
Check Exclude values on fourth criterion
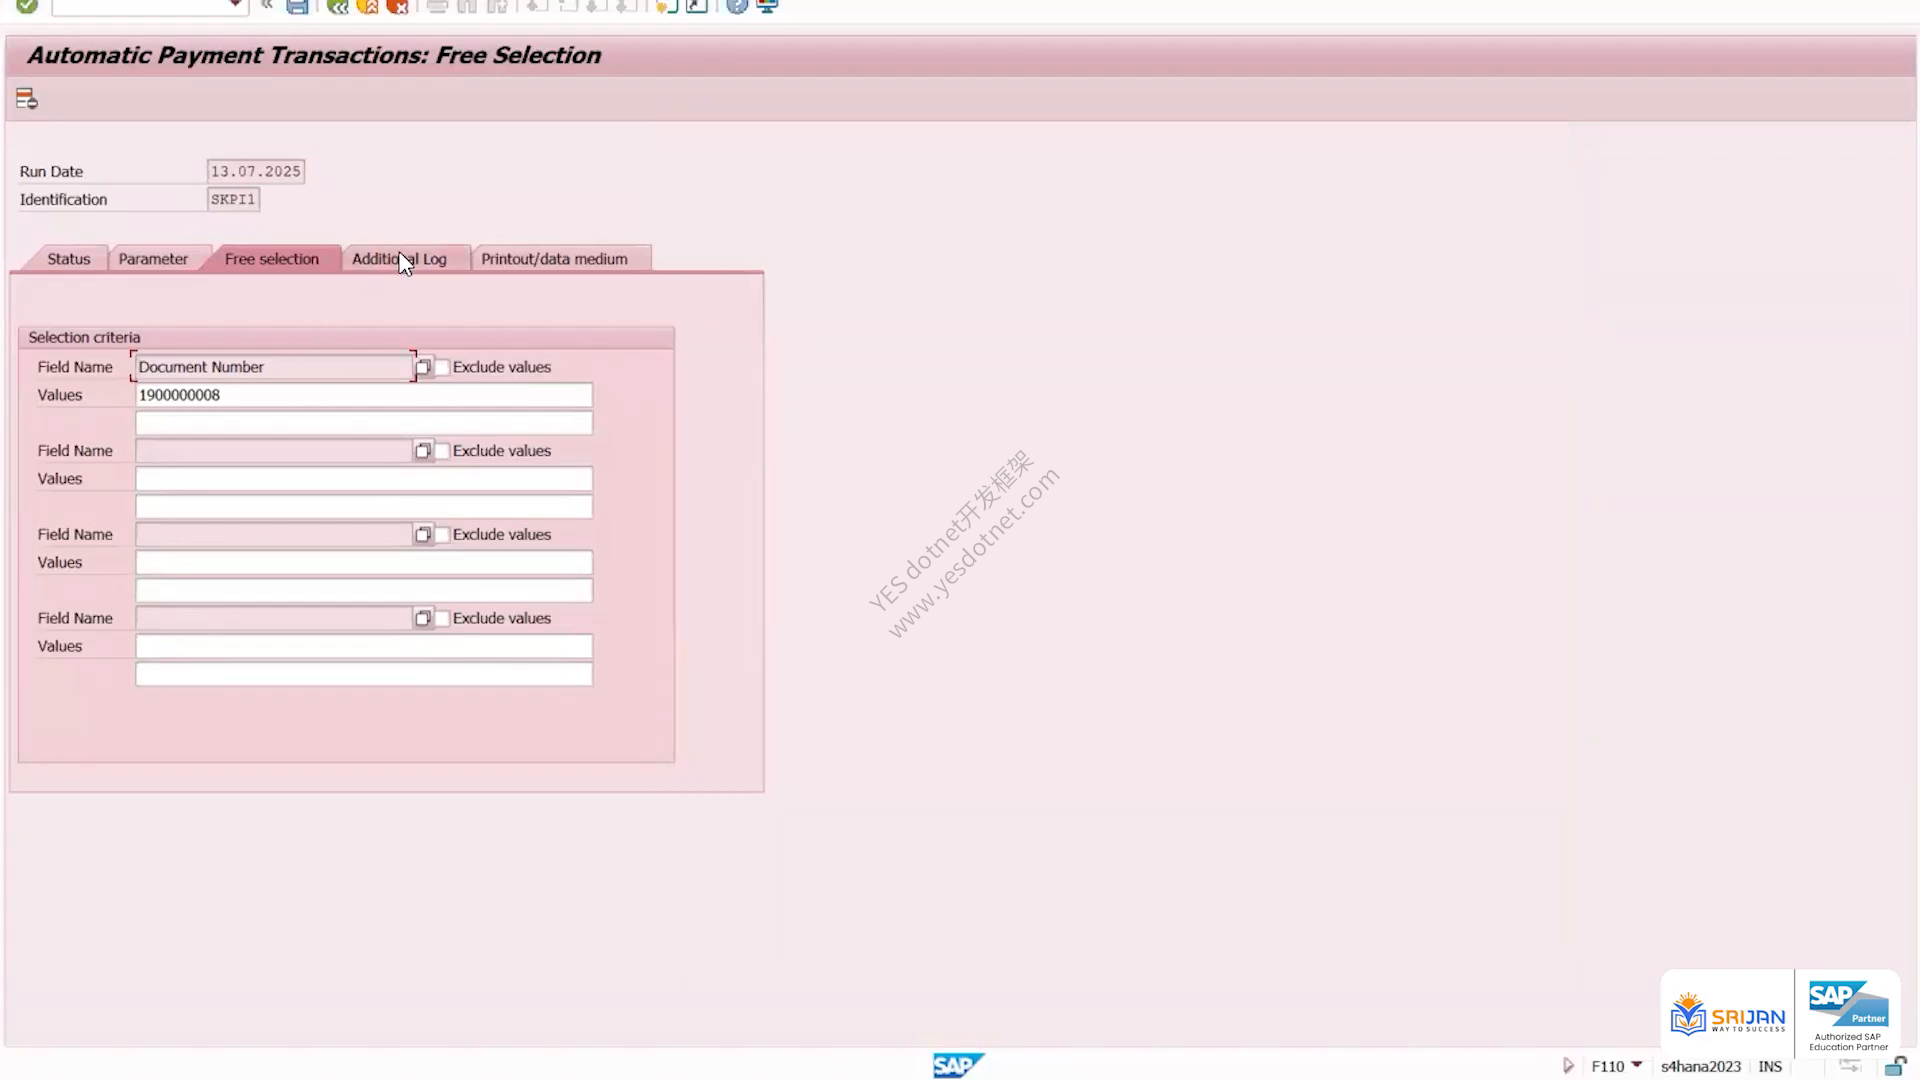442,619
